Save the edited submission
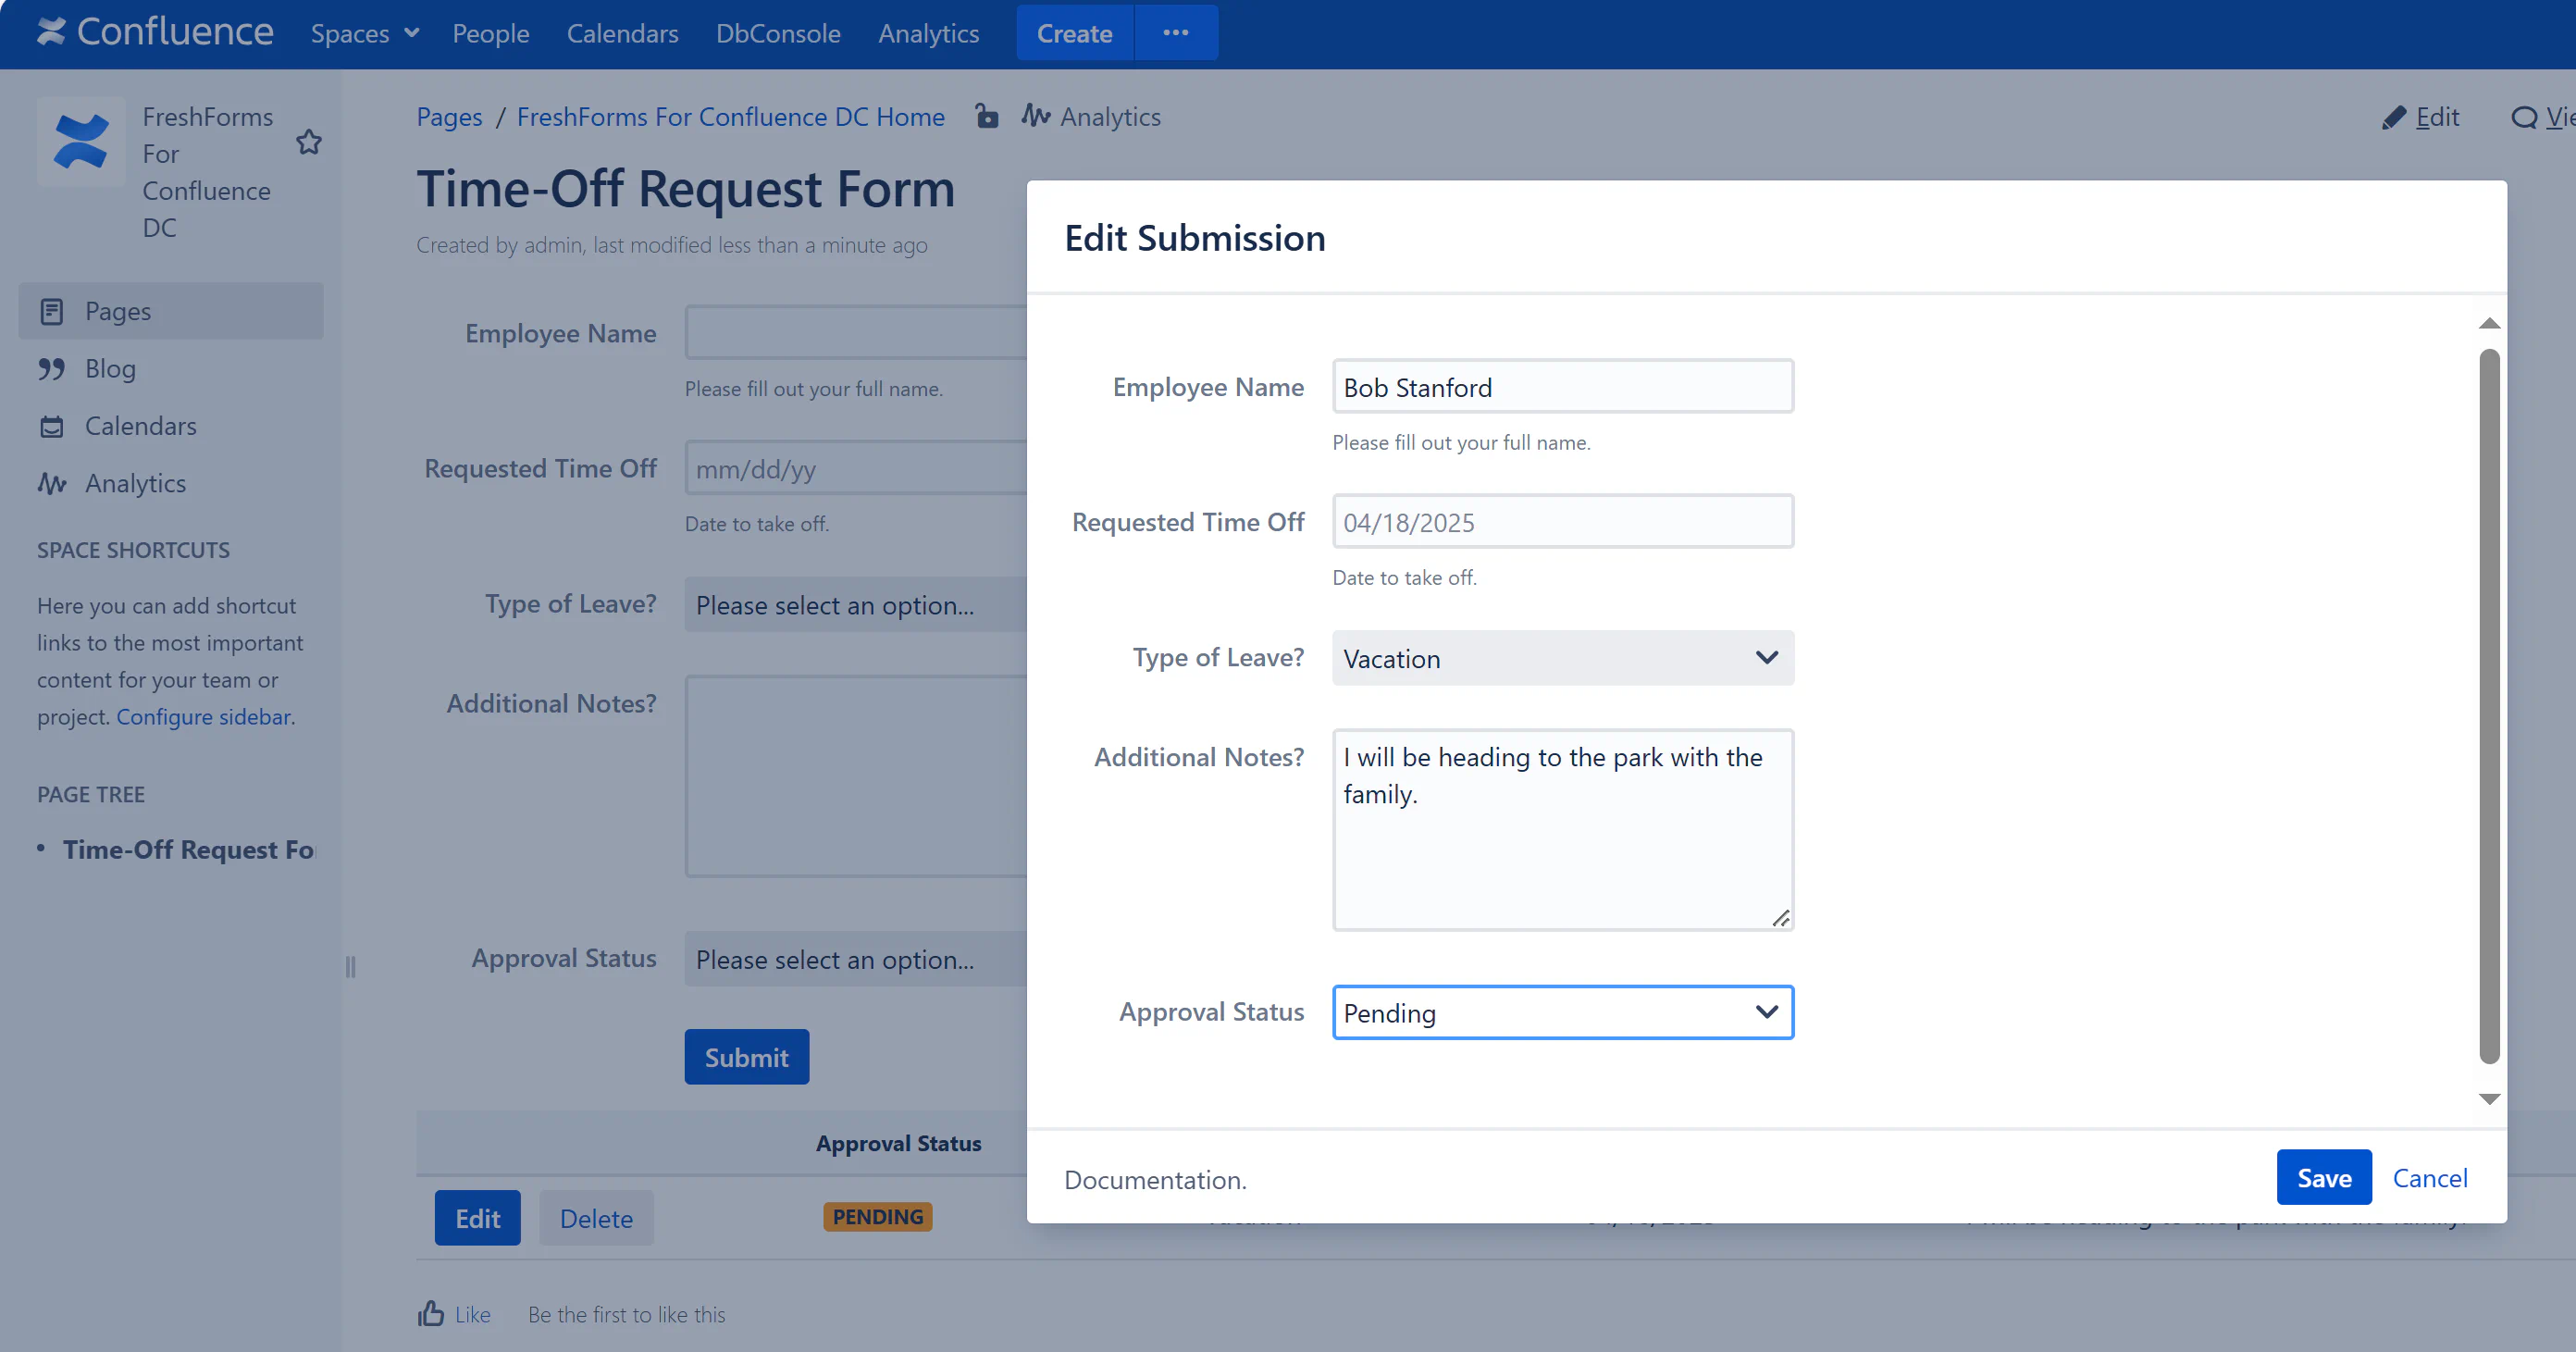The width and height of the screenshot is (2576, 1352). 2323,1177
